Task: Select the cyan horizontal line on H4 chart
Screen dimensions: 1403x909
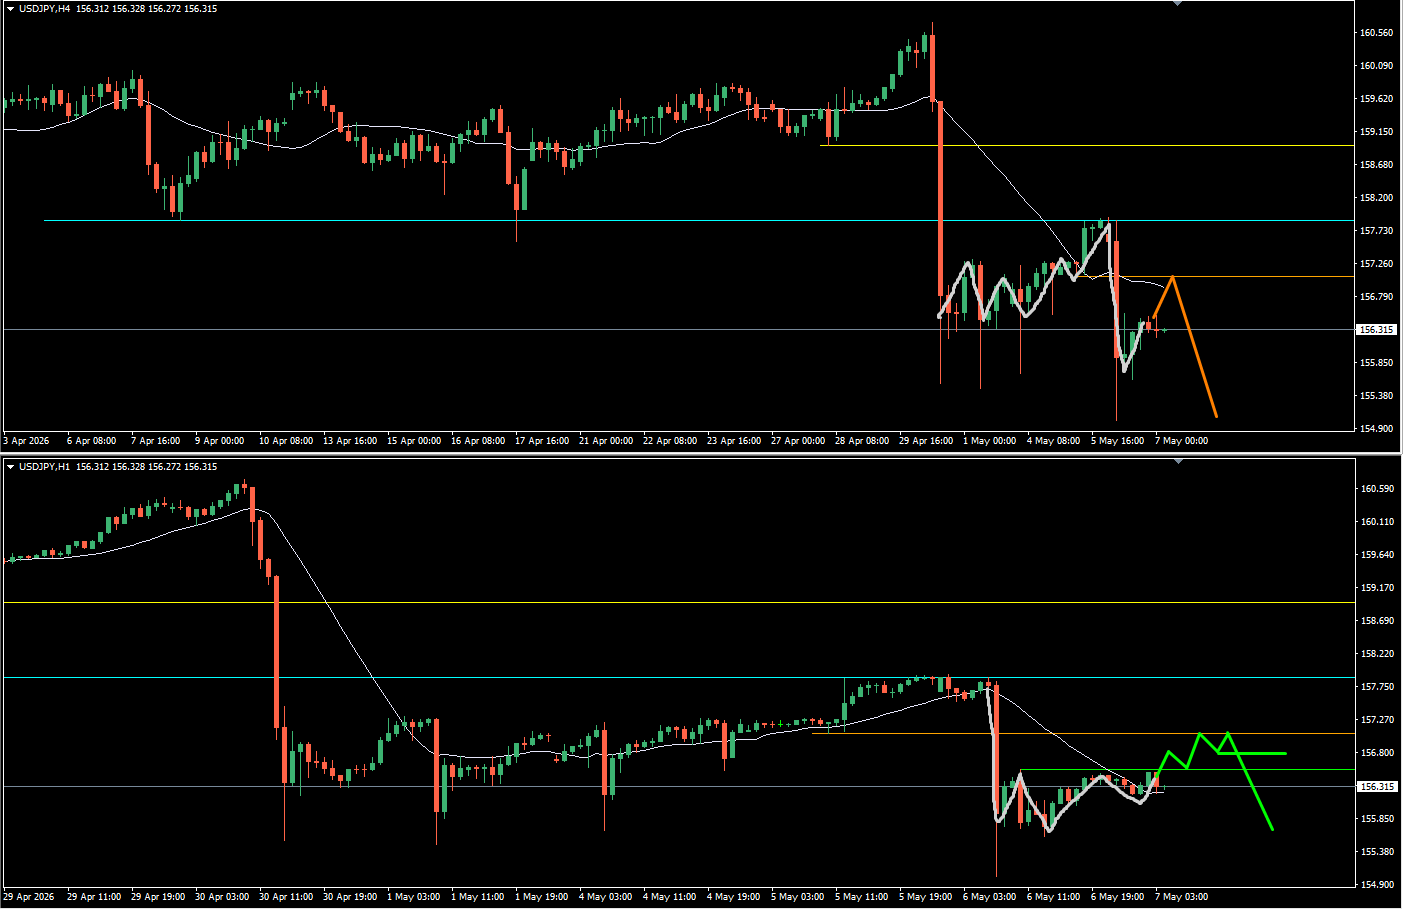Action: (698, 220)
